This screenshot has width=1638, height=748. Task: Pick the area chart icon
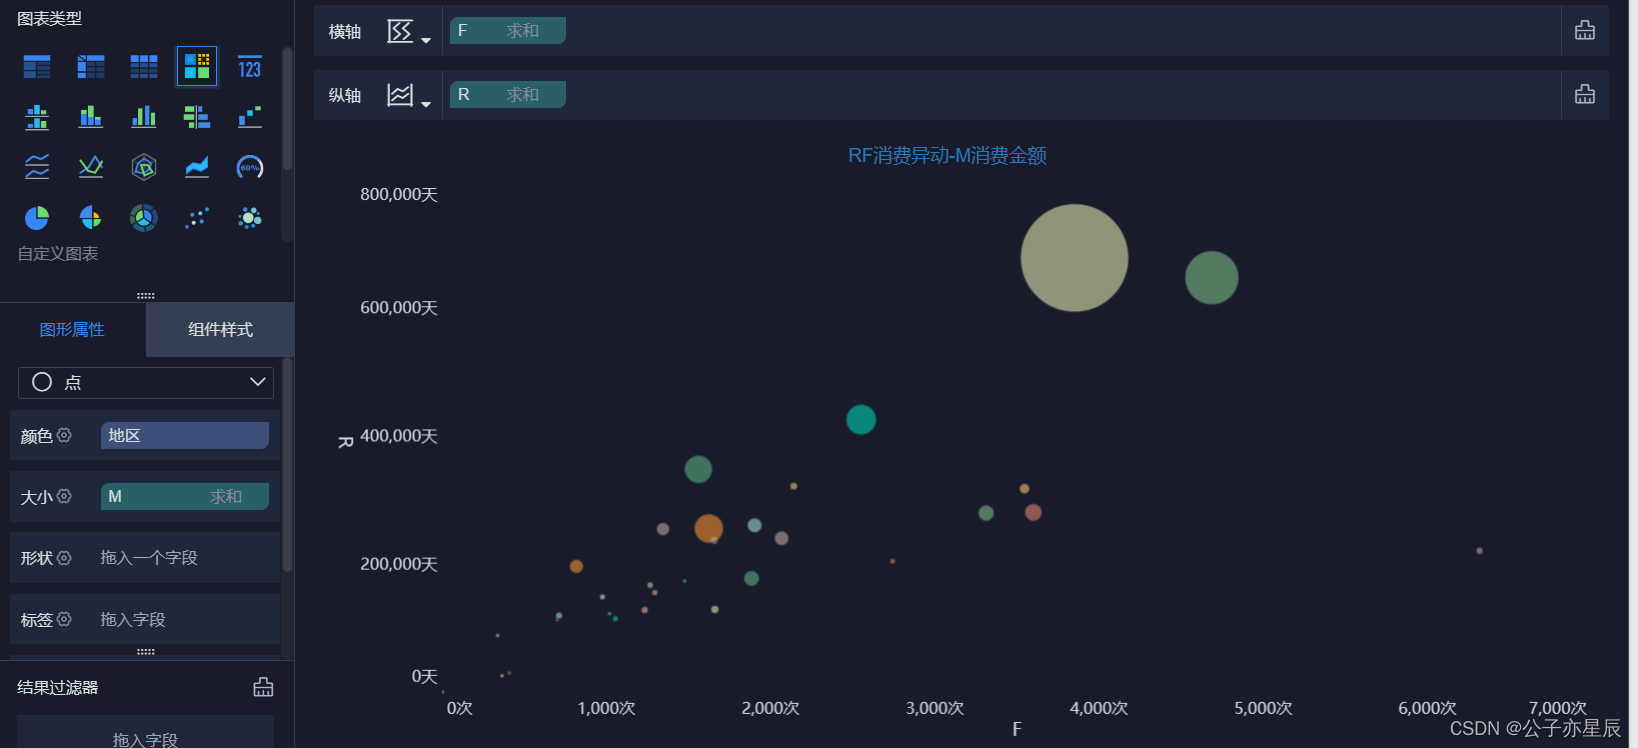tap(197, 167)
